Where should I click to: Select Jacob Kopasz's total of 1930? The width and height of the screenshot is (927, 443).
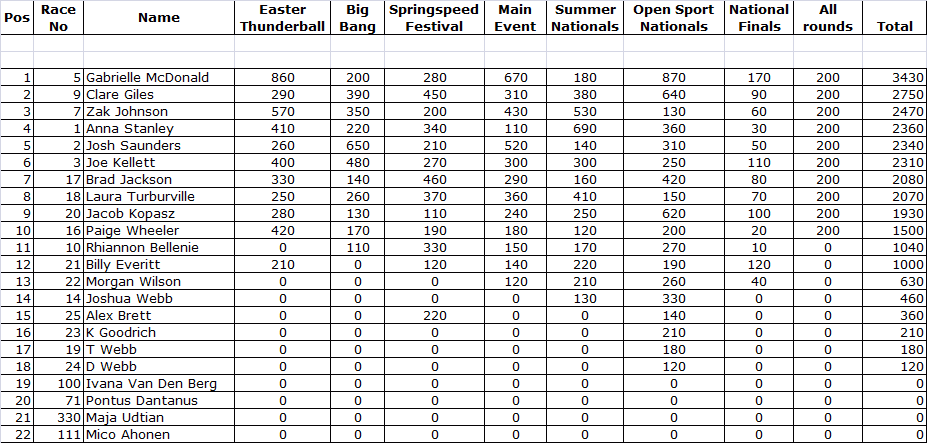click(x=894, y=213)
